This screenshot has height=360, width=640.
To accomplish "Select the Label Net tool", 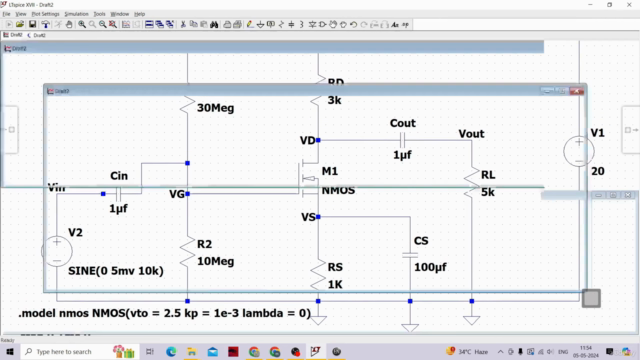I will (271, 24).
